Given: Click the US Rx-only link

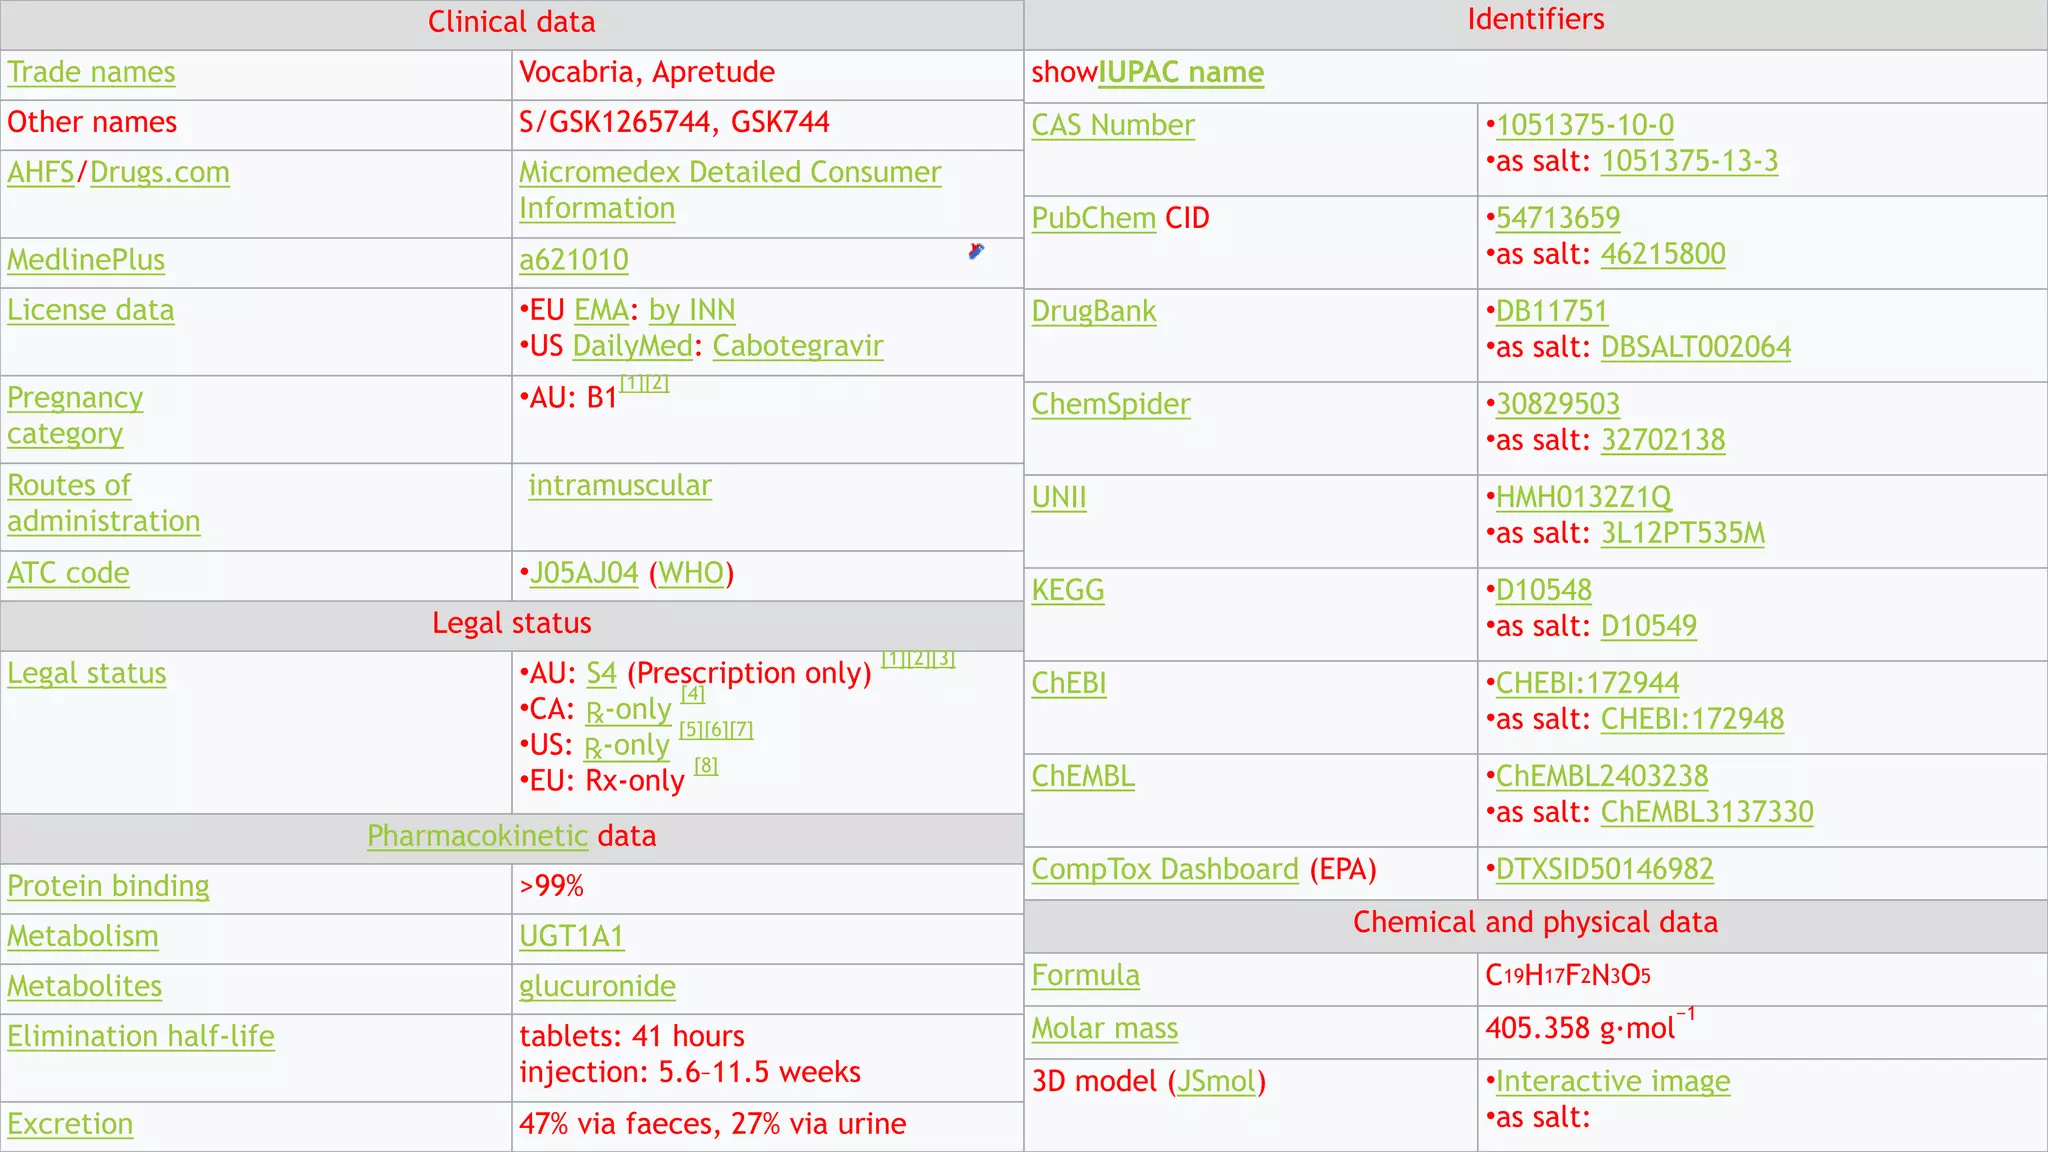Looking at the screenshot, I should (627, 745).
